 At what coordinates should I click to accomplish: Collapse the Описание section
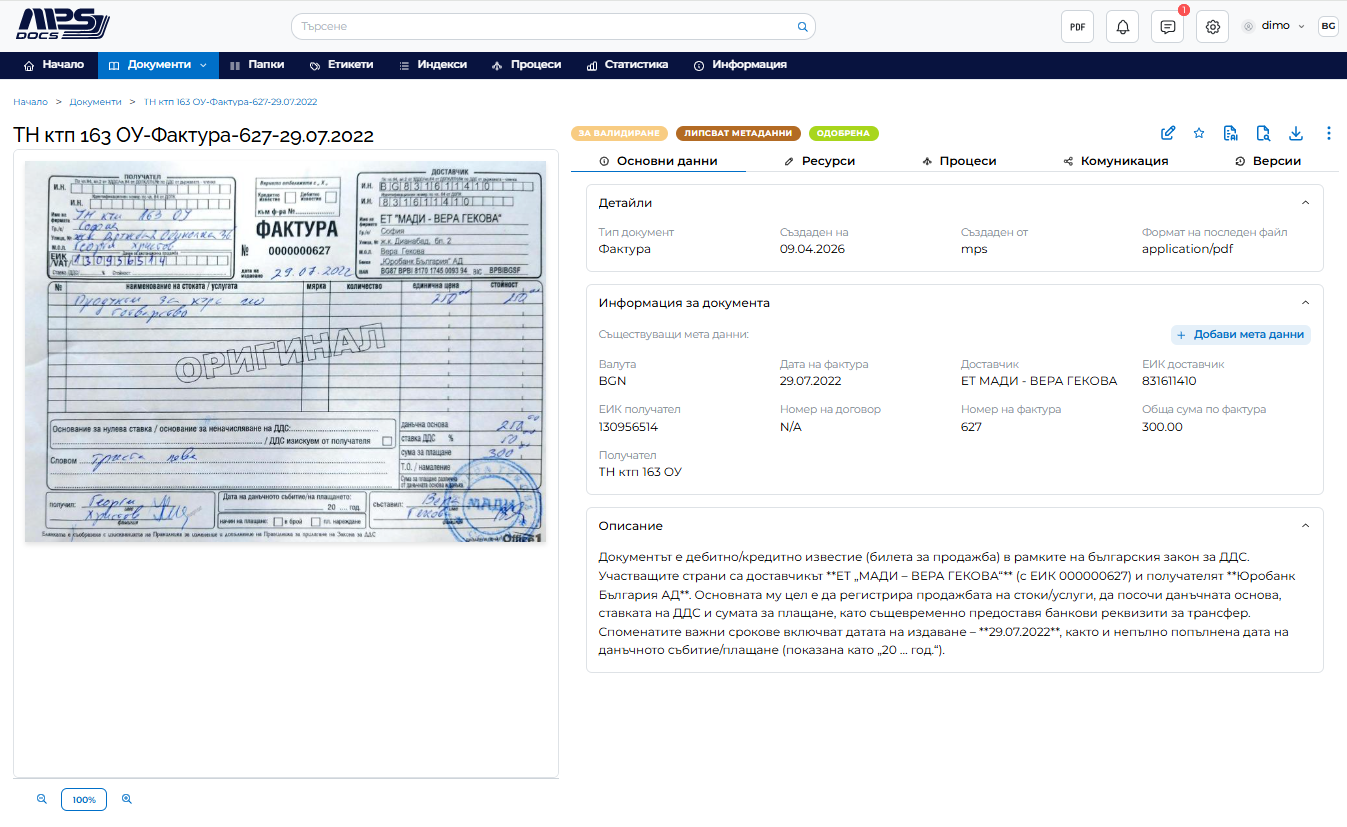[1305, 525]
